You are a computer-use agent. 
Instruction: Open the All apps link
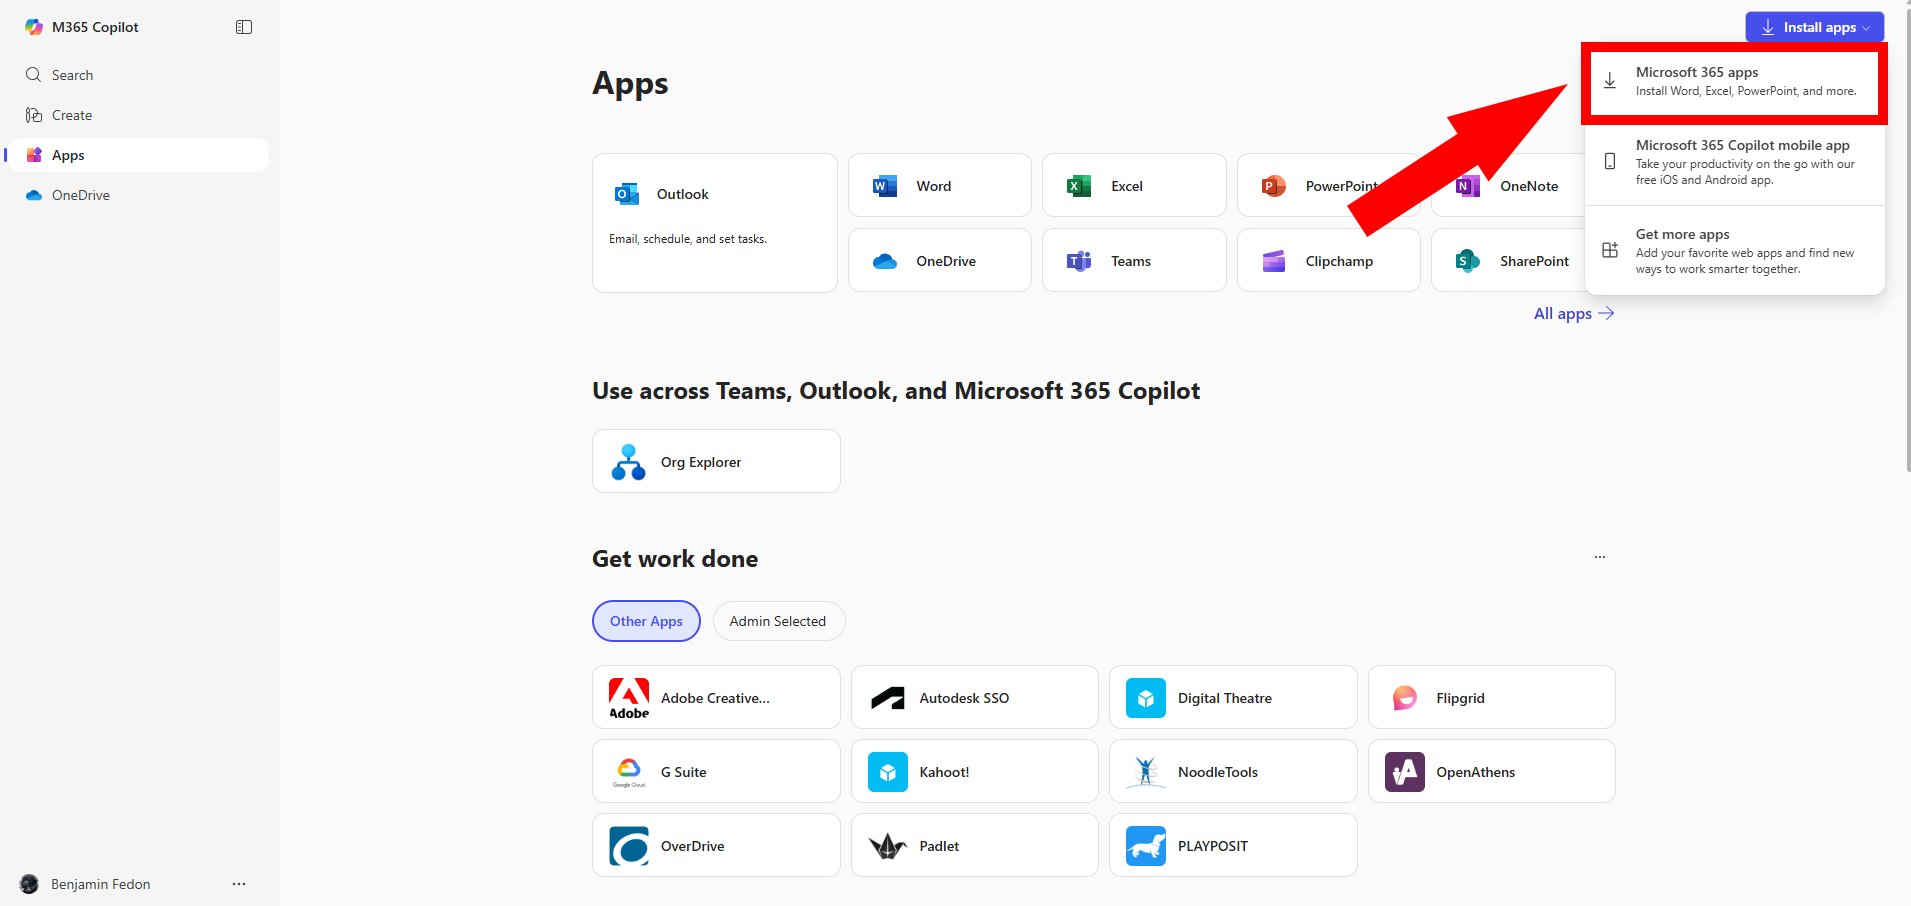(x=1574, y=313)
